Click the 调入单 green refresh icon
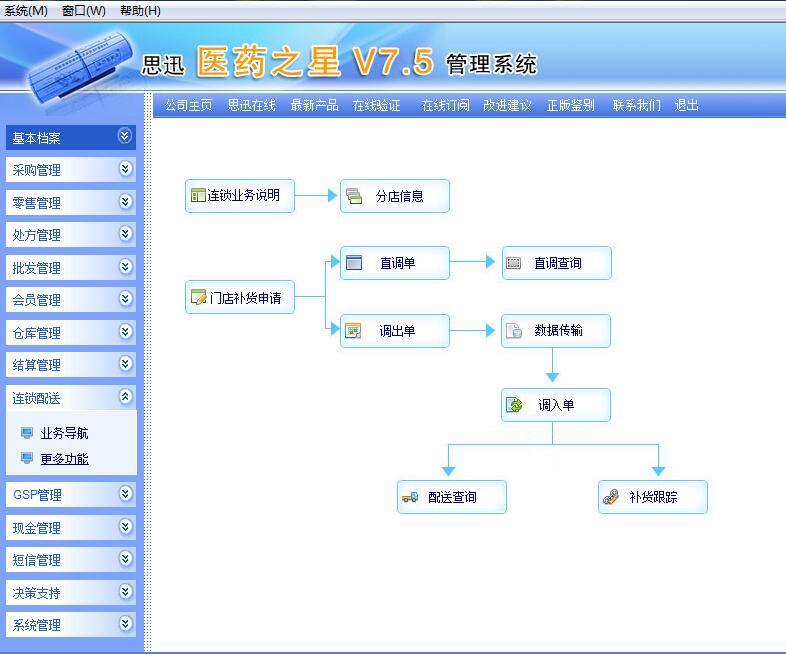 [x=514, y=404]
